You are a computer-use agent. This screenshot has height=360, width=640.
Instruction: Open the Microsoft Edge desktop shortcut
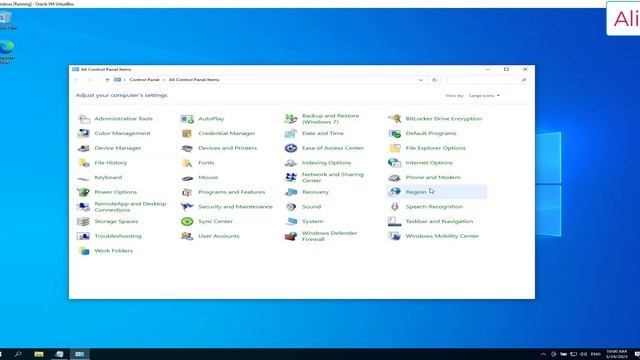pyautogui.click(x=7, y=52)
